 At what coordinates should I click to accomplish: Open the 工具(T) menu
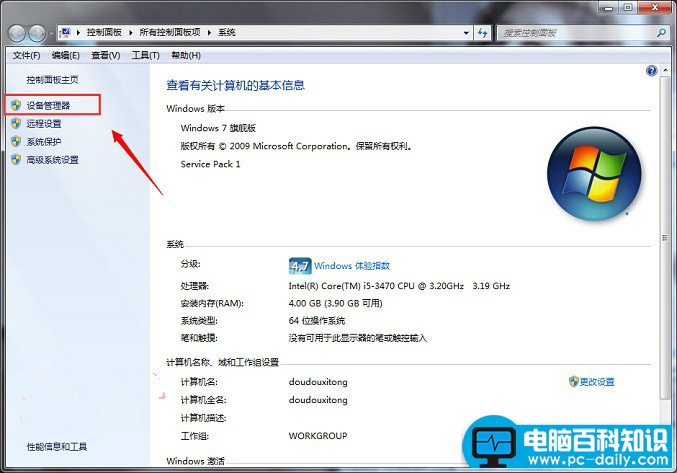146,55
